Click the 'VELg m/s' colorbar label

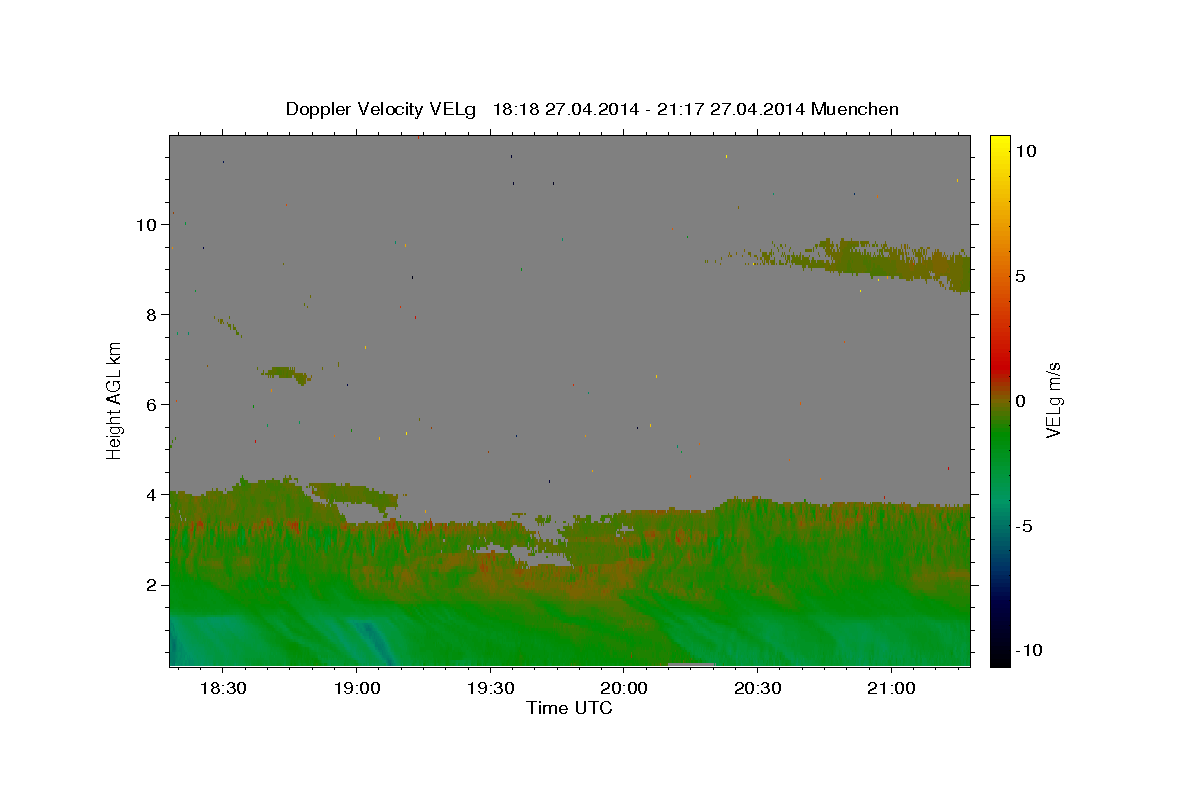click(x=1053, y=400)
